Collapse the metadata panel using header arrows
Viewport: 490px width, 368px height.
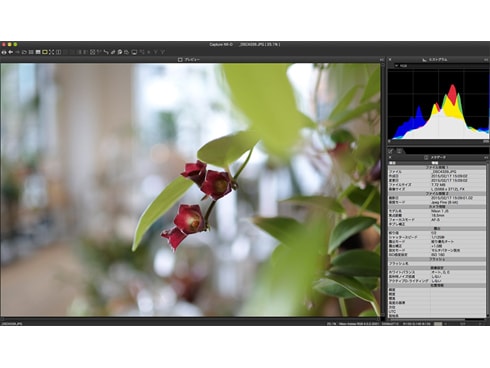486,157
